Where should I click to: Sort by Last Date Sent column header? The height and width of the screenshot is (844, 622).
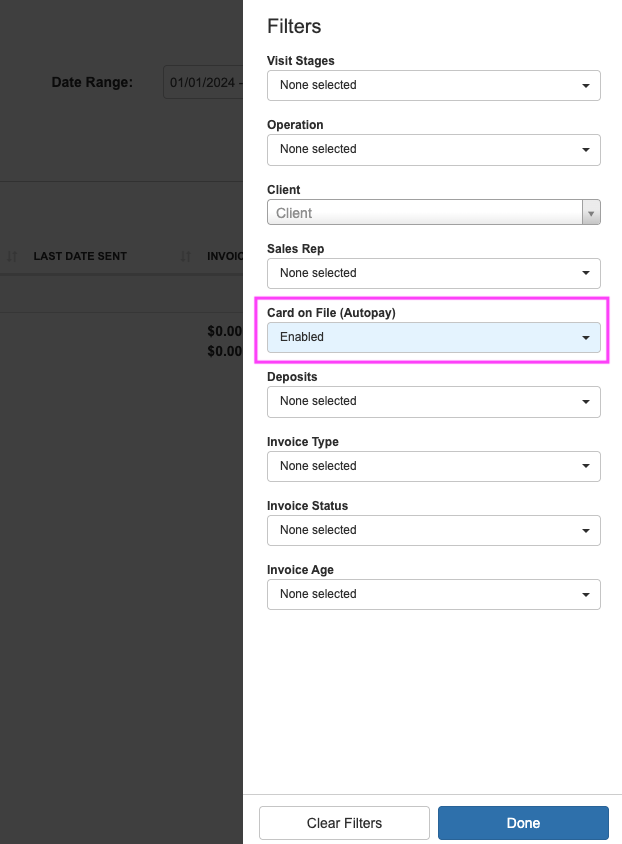[x=80, y=257]
